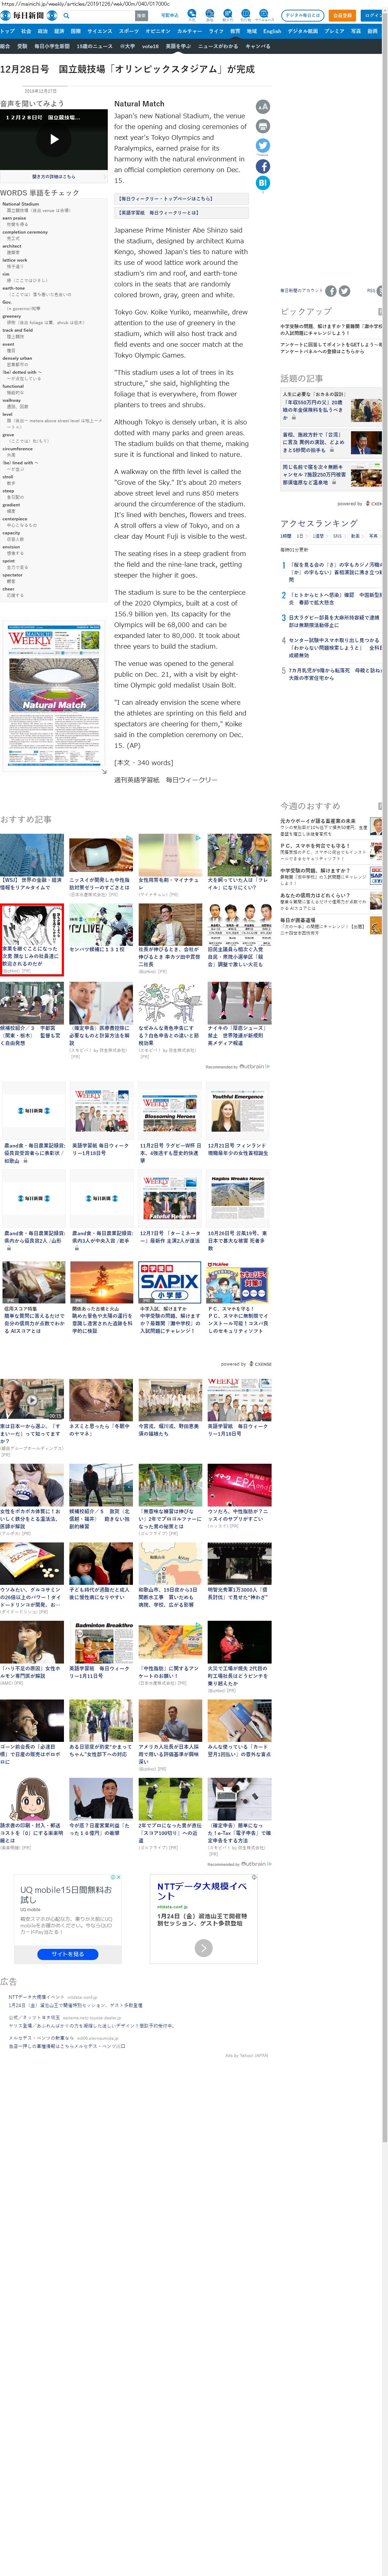Click the サイトを見る ad button
This screenshot has width=388, height=2576.
[67, 1953]
